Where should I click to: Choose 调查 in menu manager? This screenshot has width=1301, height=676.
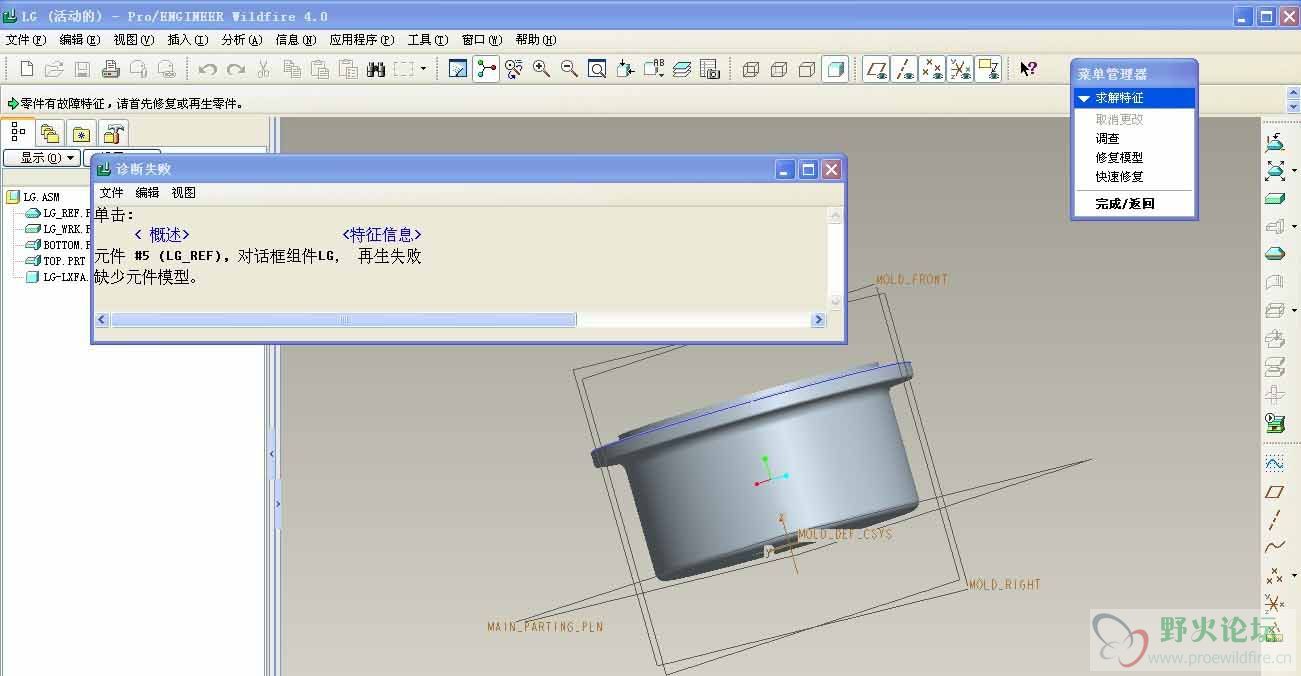point(1107,139)
